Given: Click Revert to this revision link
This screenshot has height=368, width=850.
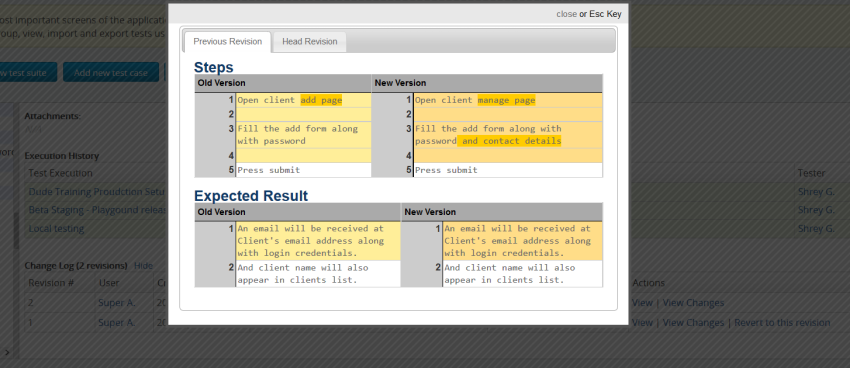Looking at the screenshot, I should (782, 322).
